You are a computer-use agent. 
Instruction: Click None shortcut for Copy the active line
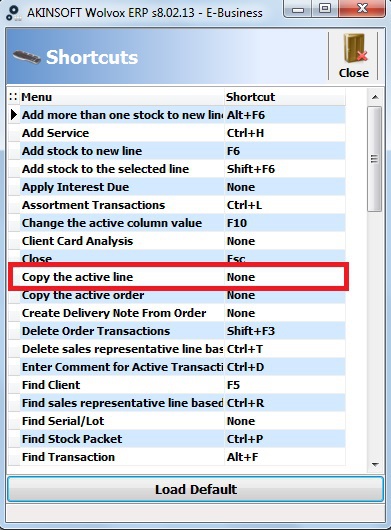pos(285,277)
